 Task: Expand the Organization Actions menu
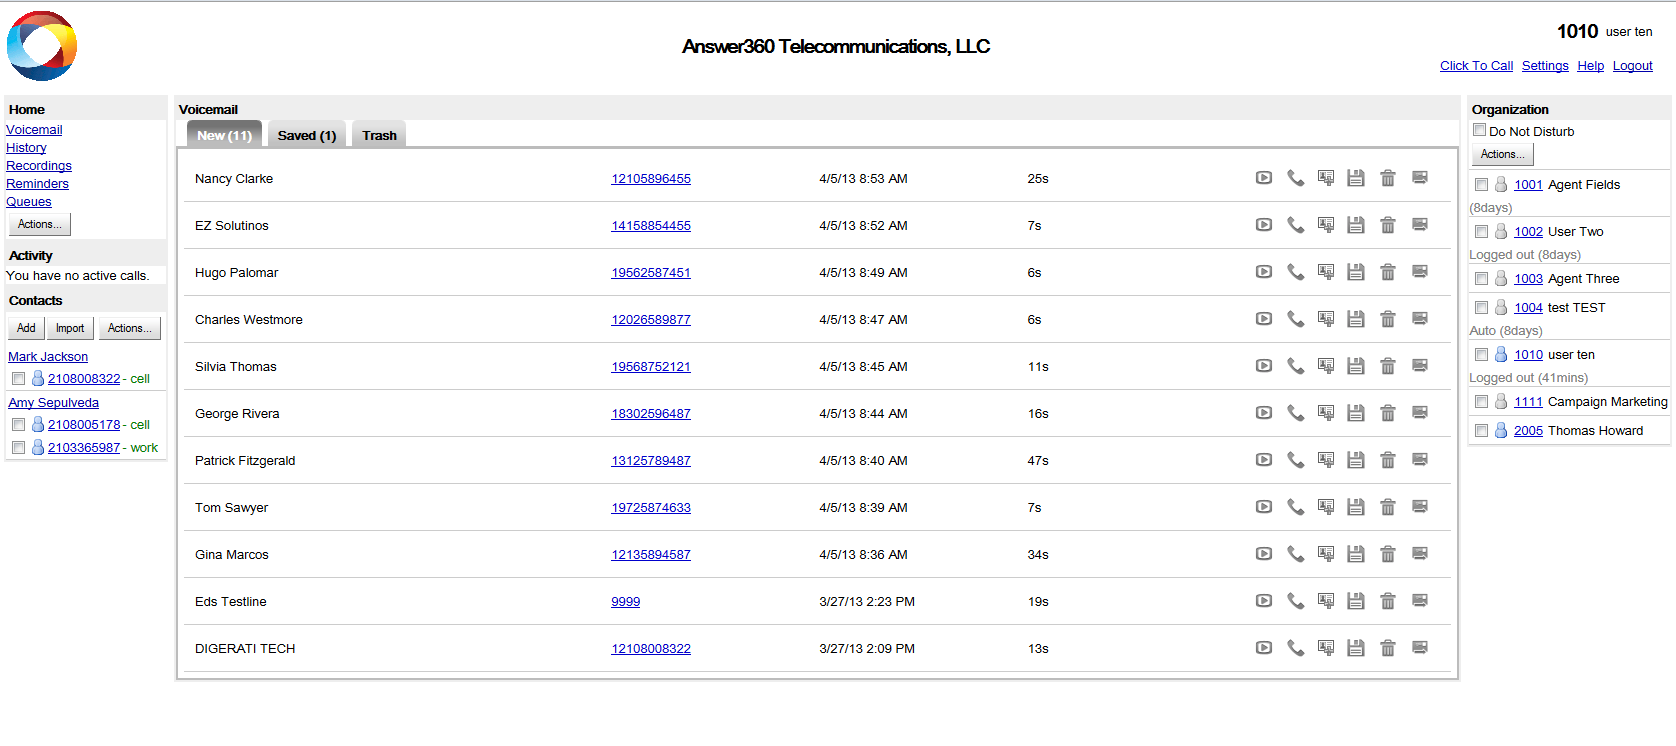coord(1502,154)
